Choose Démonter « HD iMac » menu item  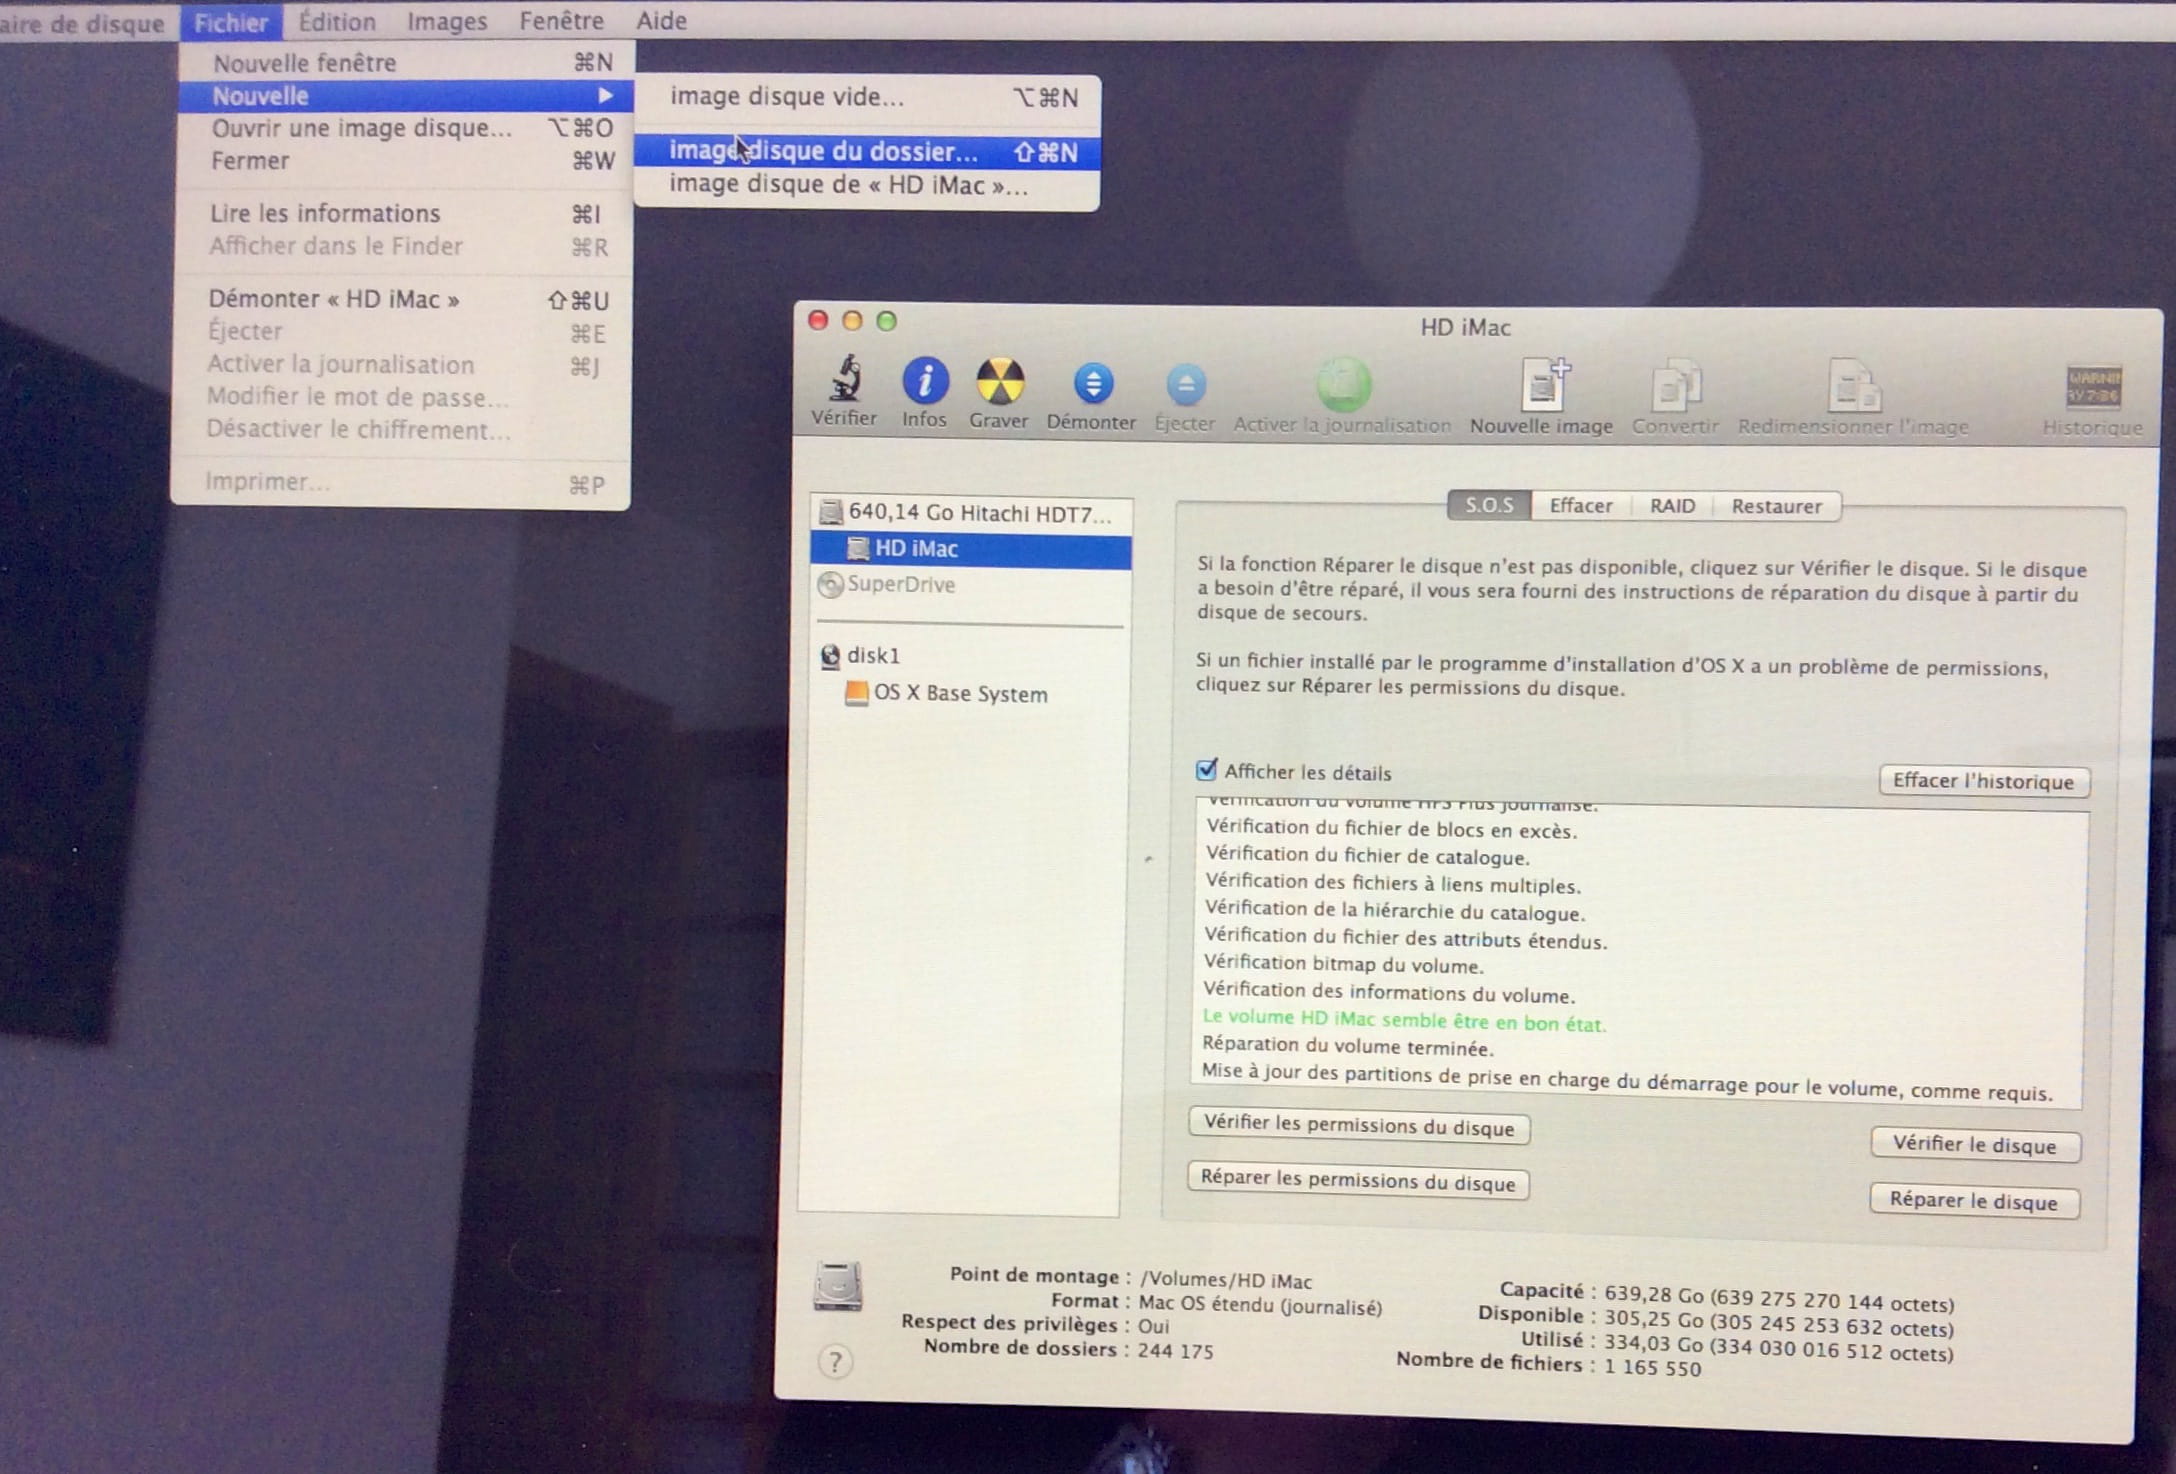point(402,299)
